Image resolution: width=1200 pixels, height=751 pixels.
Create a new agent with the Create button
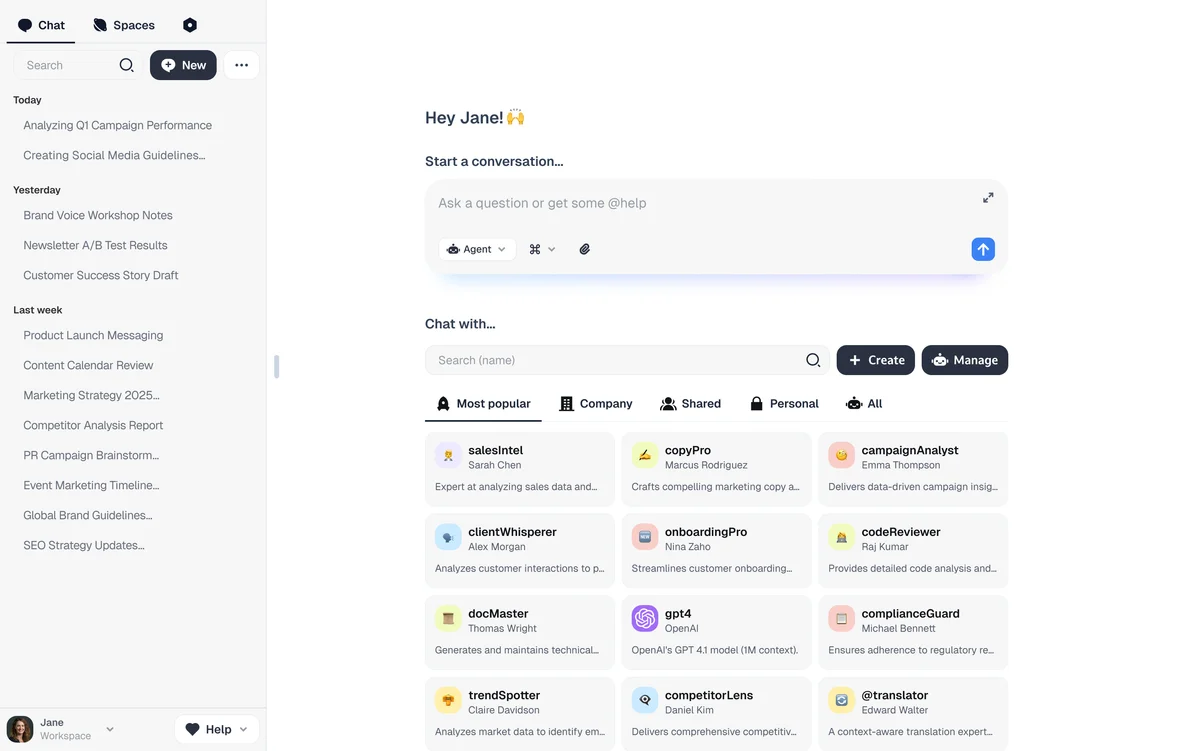875,359
